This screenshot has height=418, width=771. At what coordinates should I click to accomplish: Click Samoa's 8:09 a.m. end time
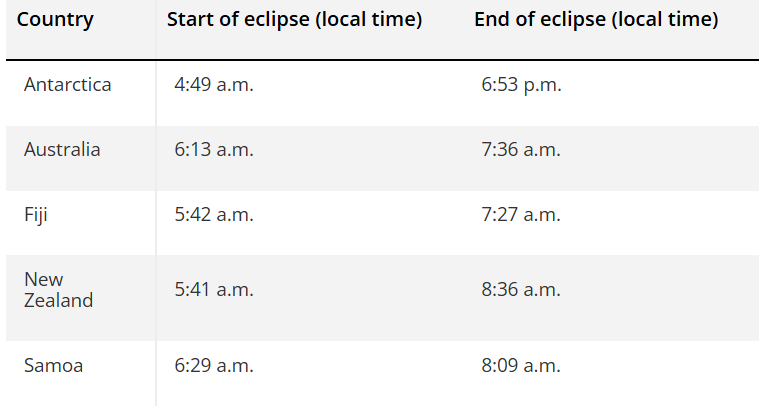pos(521,367)
